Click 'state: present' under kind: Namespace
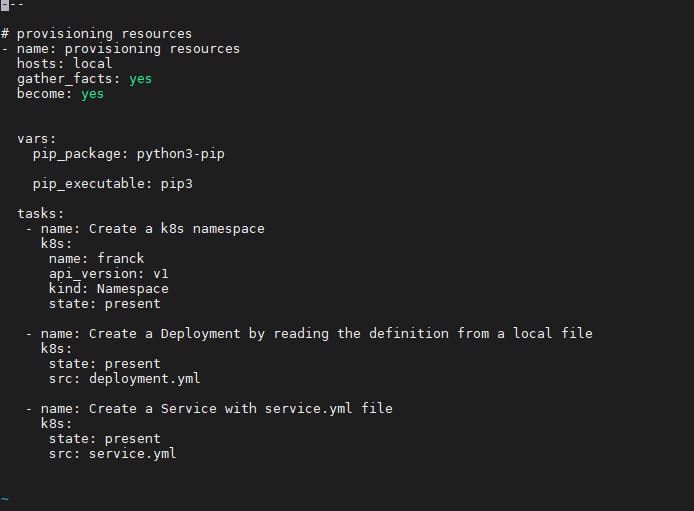This screenshot has height=511, width=694. pyautogui.click(x=104, y=304)
